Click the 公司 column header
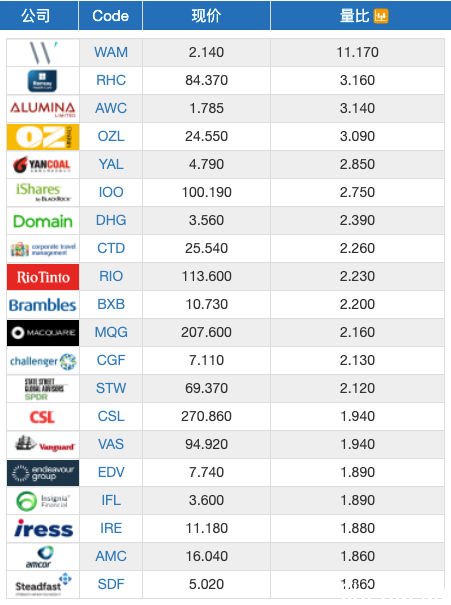The height and width of the screenshot is (605, 451). click(x=35, y=15)
